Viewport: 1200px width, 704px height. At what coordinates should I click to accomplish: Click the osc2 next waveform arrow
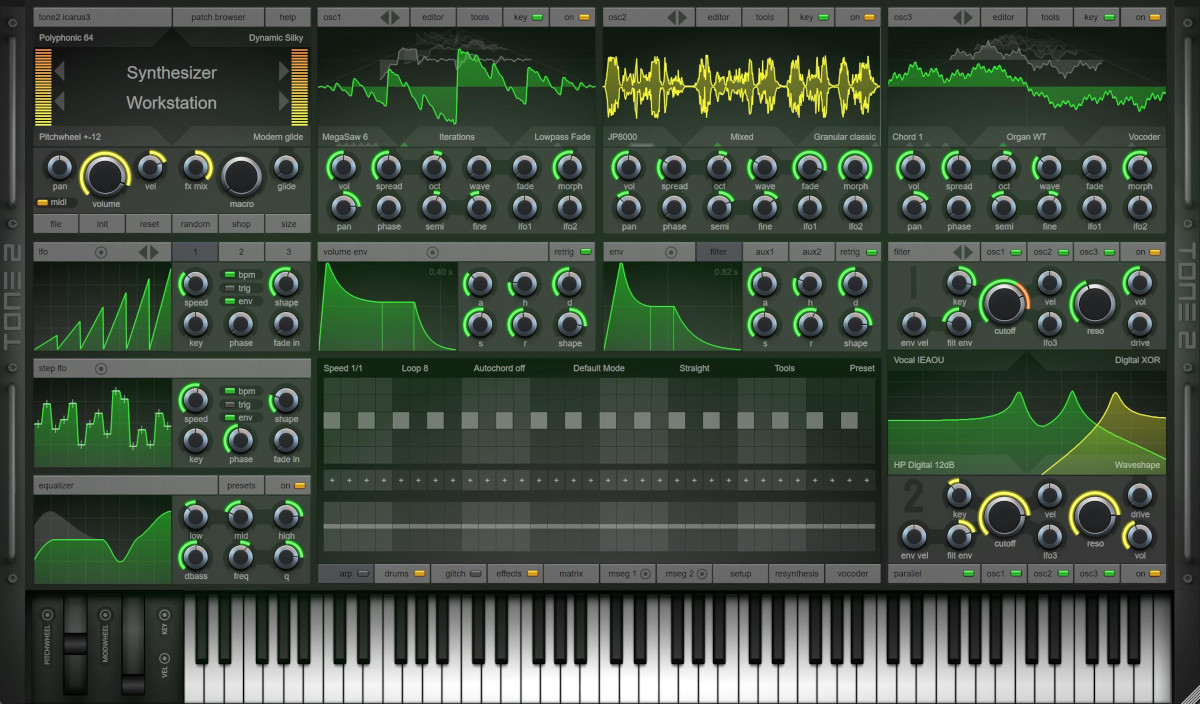click(x=685, y=17)
